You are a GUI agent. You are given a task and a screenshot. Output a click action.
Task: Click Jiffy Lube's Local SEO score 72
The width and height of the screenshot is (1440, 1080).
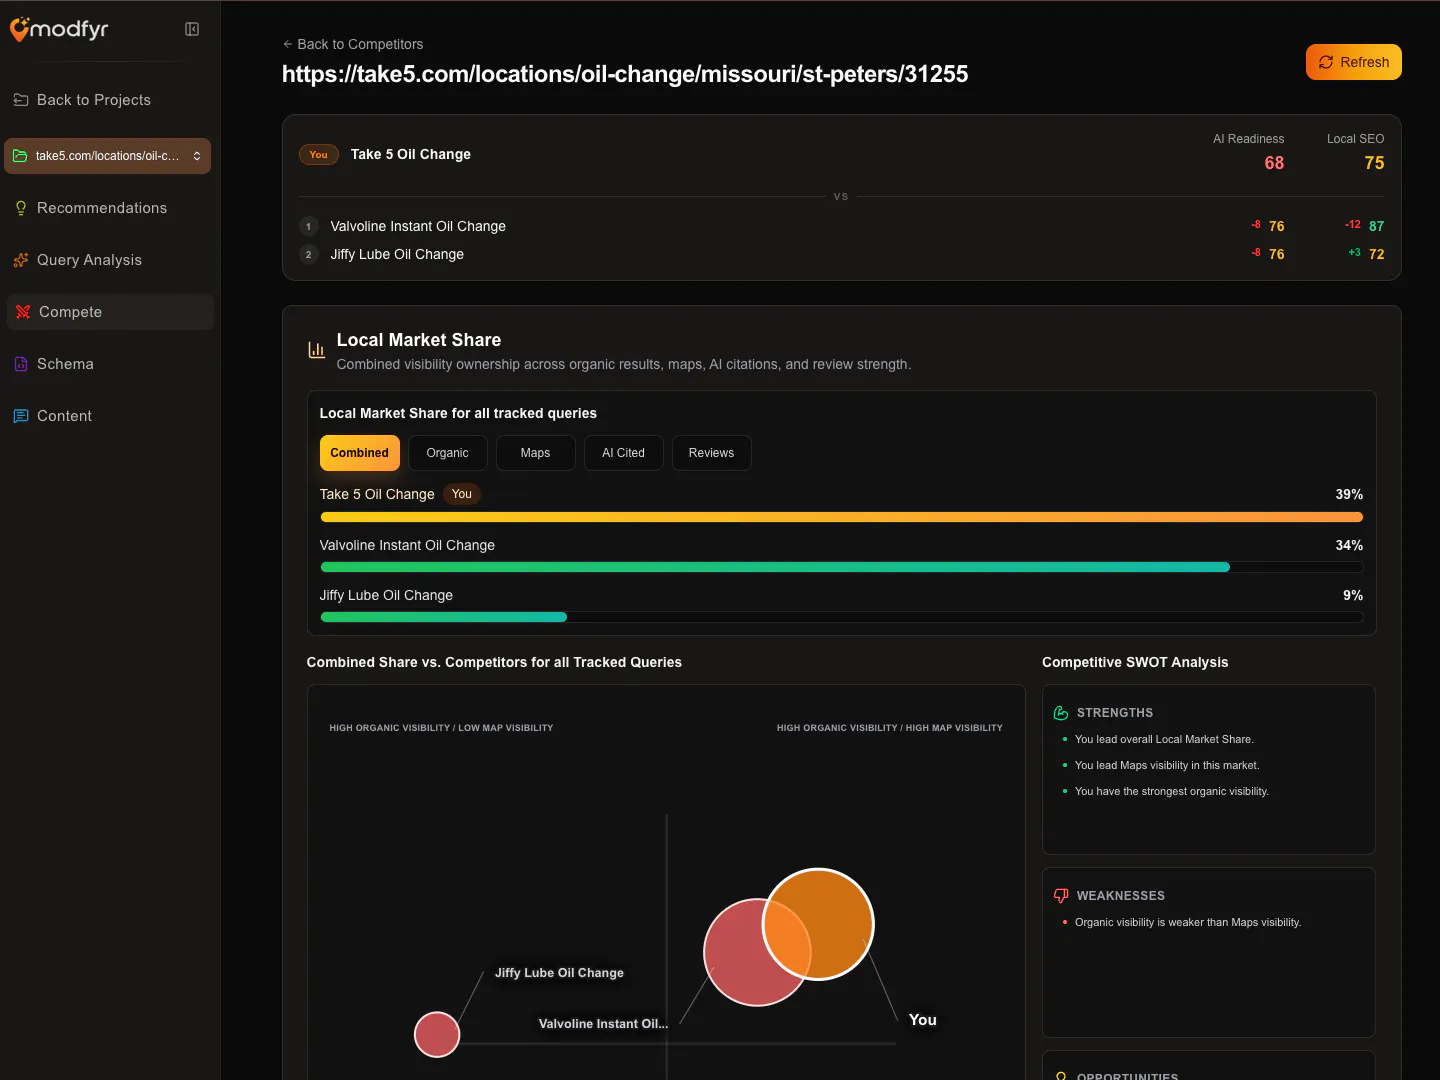pos(1377,254)
